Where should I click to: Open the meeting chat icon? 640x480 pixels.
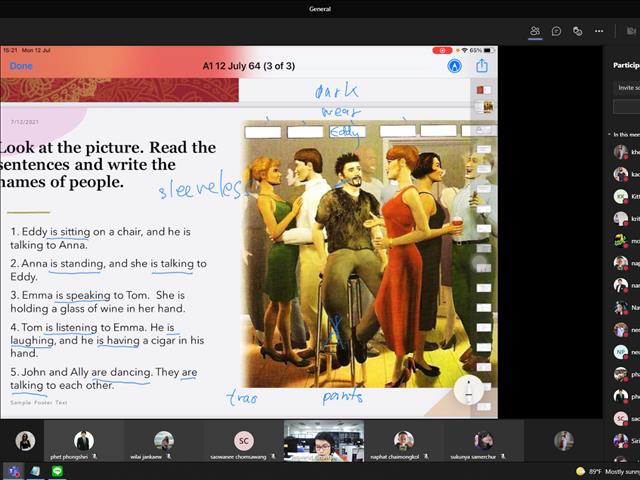coord(556,31)
